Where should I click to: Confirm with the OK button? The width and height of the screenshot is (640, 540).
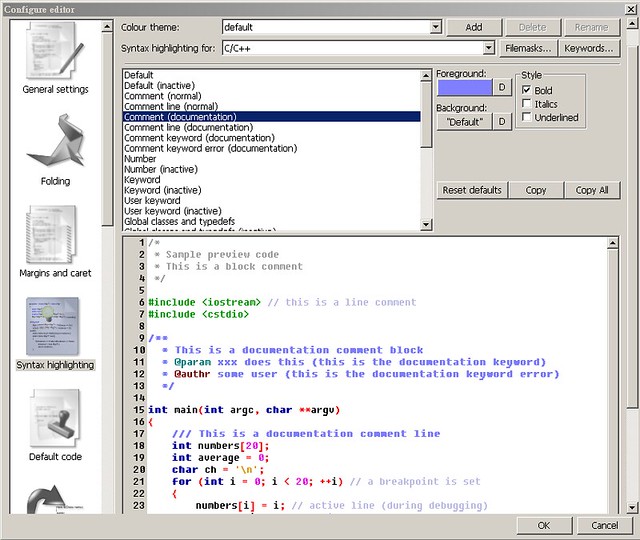[x=544, y=525]
